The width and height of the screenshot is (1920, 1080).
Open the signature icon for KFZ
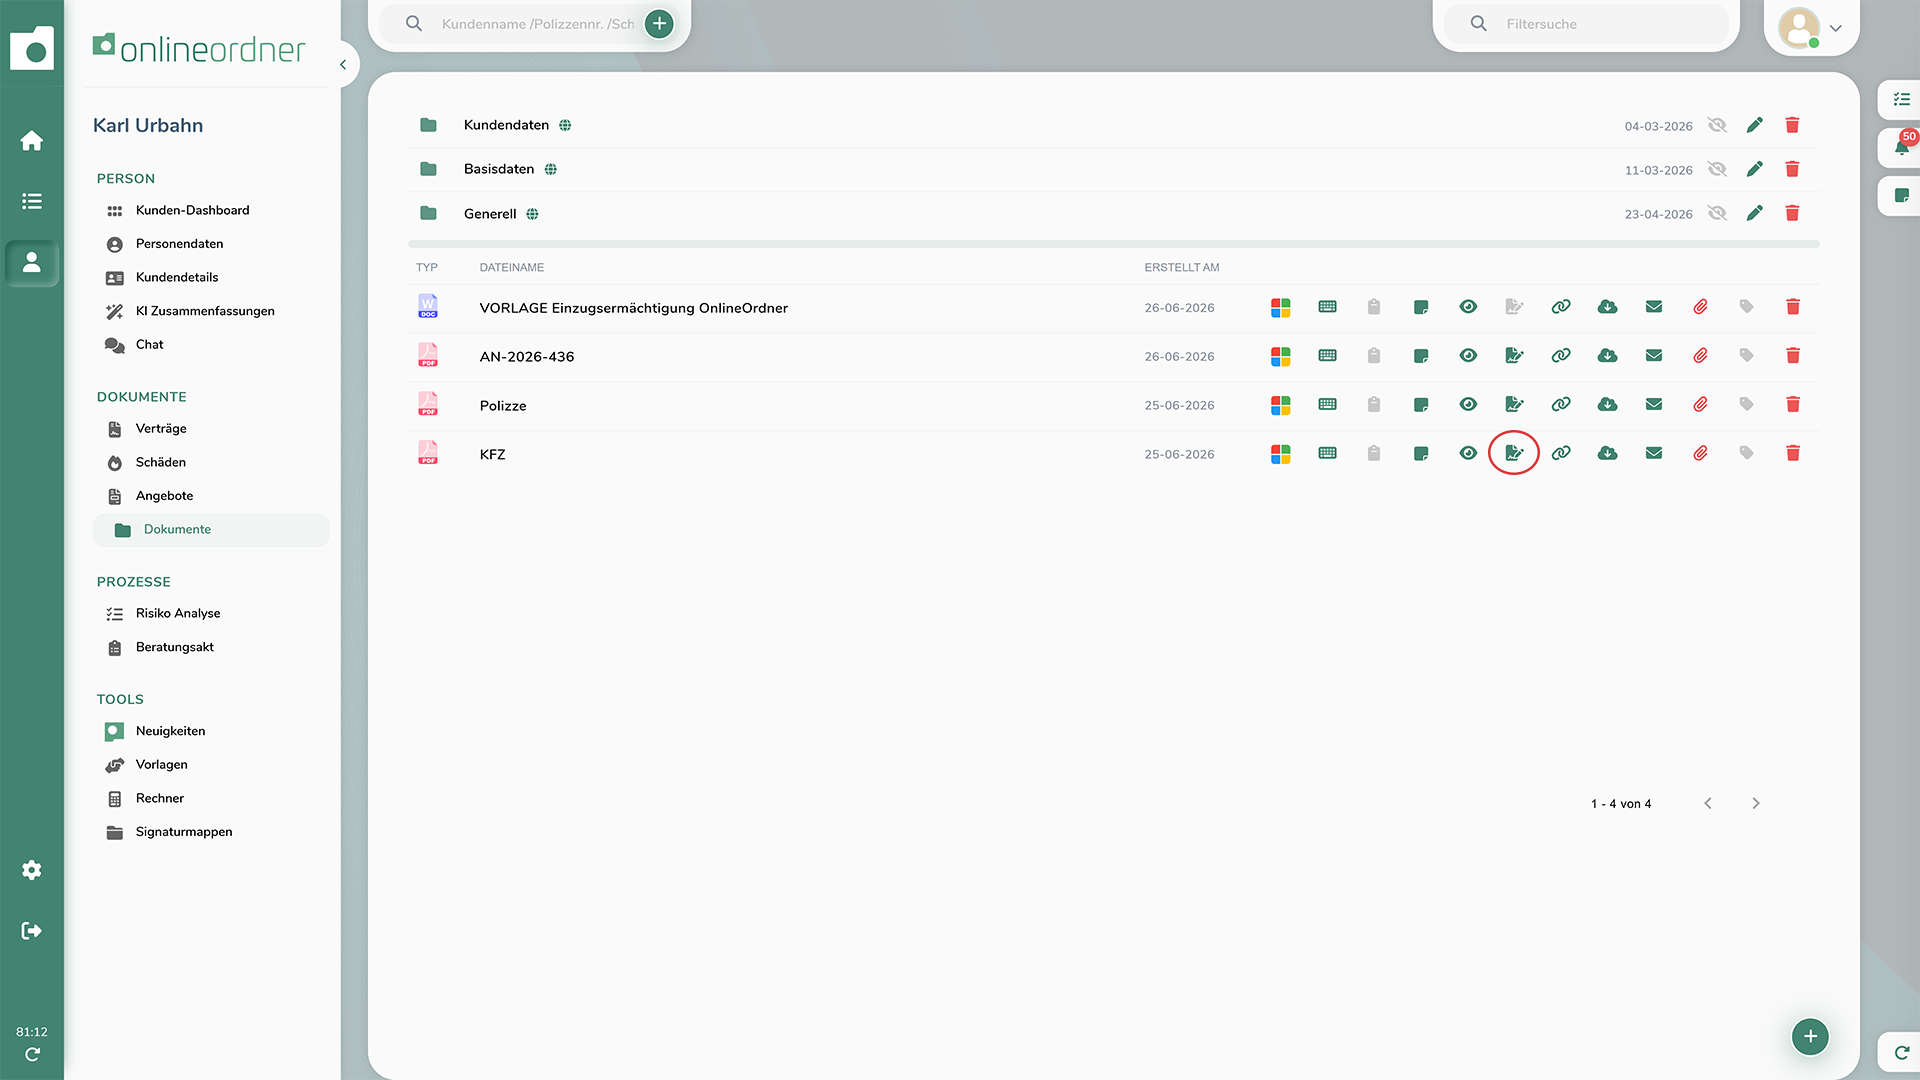[x=1514, y=453]
